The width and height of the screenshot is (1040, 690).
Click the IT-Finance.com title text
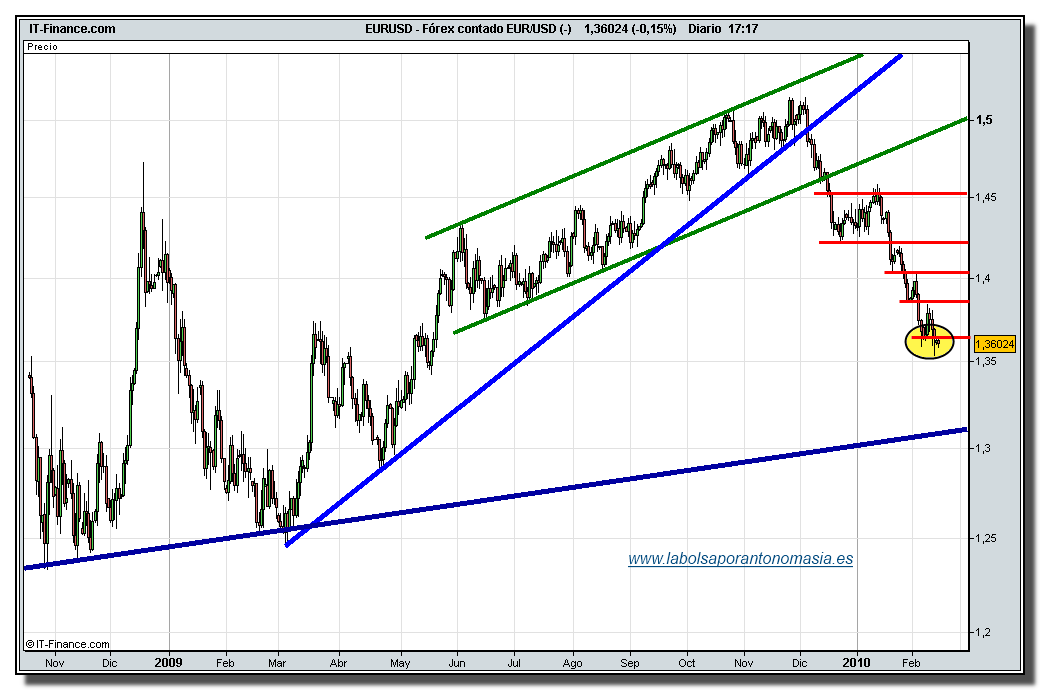click(72, 29)
